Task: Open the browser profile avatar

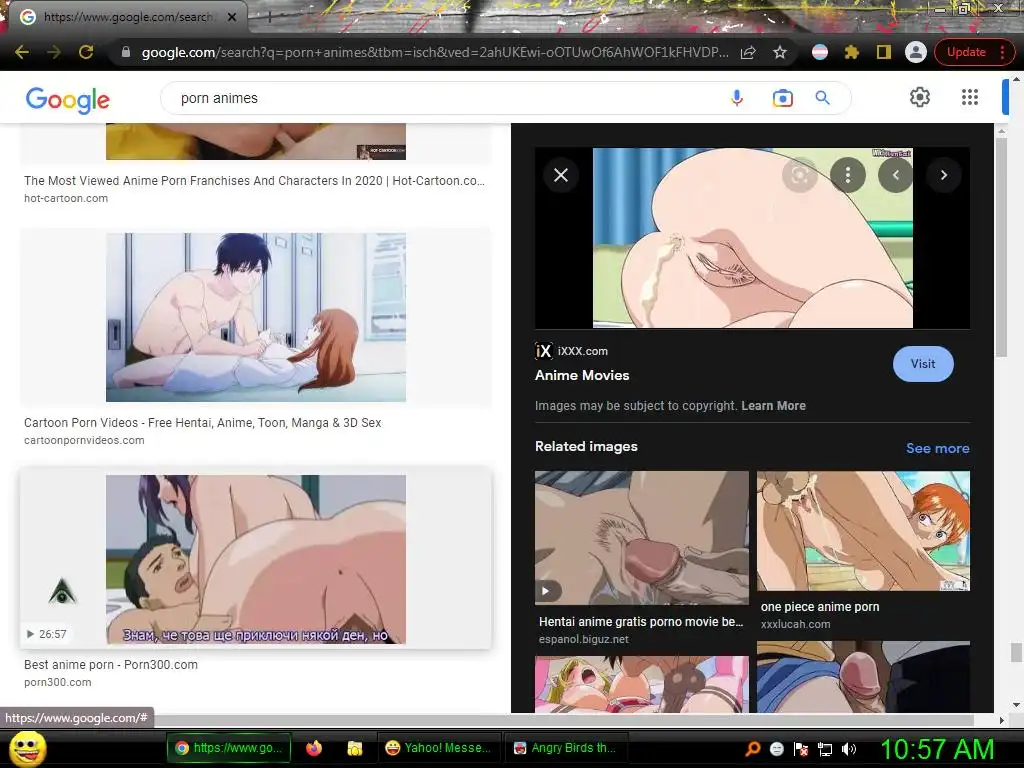Action: (x=916, y=52)
